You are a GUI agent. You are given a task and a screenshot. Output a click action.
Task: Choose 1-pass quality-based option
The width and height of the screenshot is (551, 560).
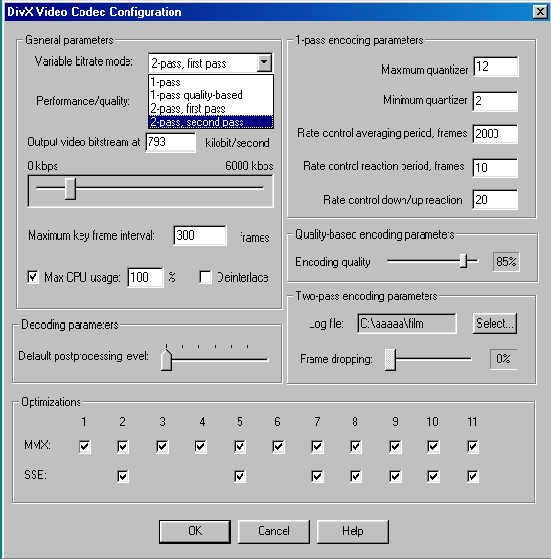(211, 95)
